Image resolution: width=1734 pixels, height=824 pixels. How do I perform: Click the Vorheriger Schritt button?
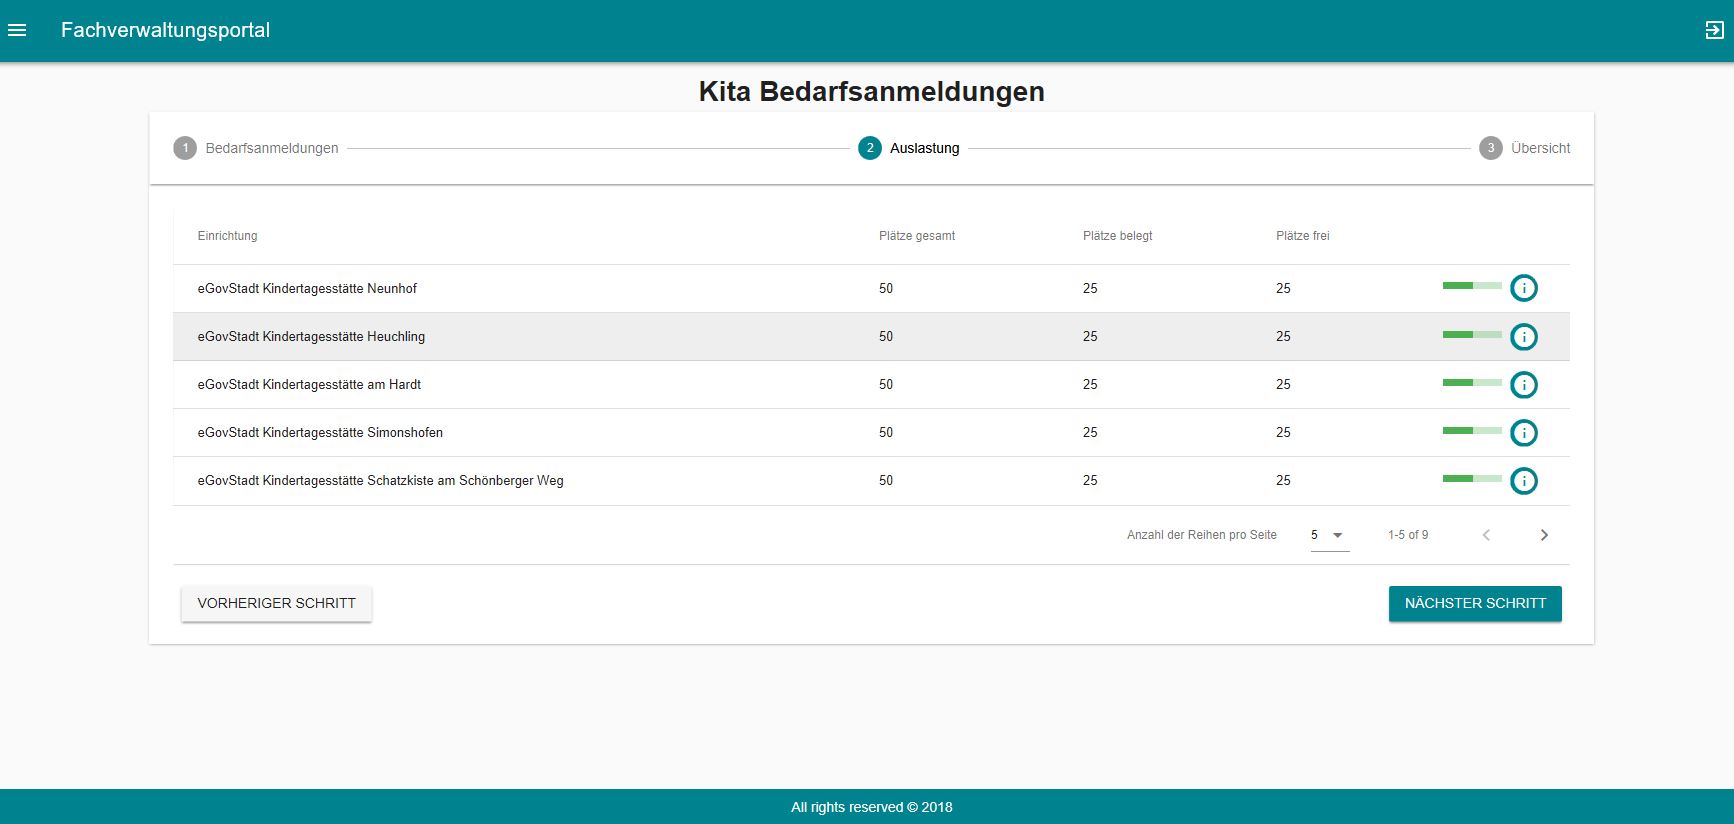[x=276, y=603]
